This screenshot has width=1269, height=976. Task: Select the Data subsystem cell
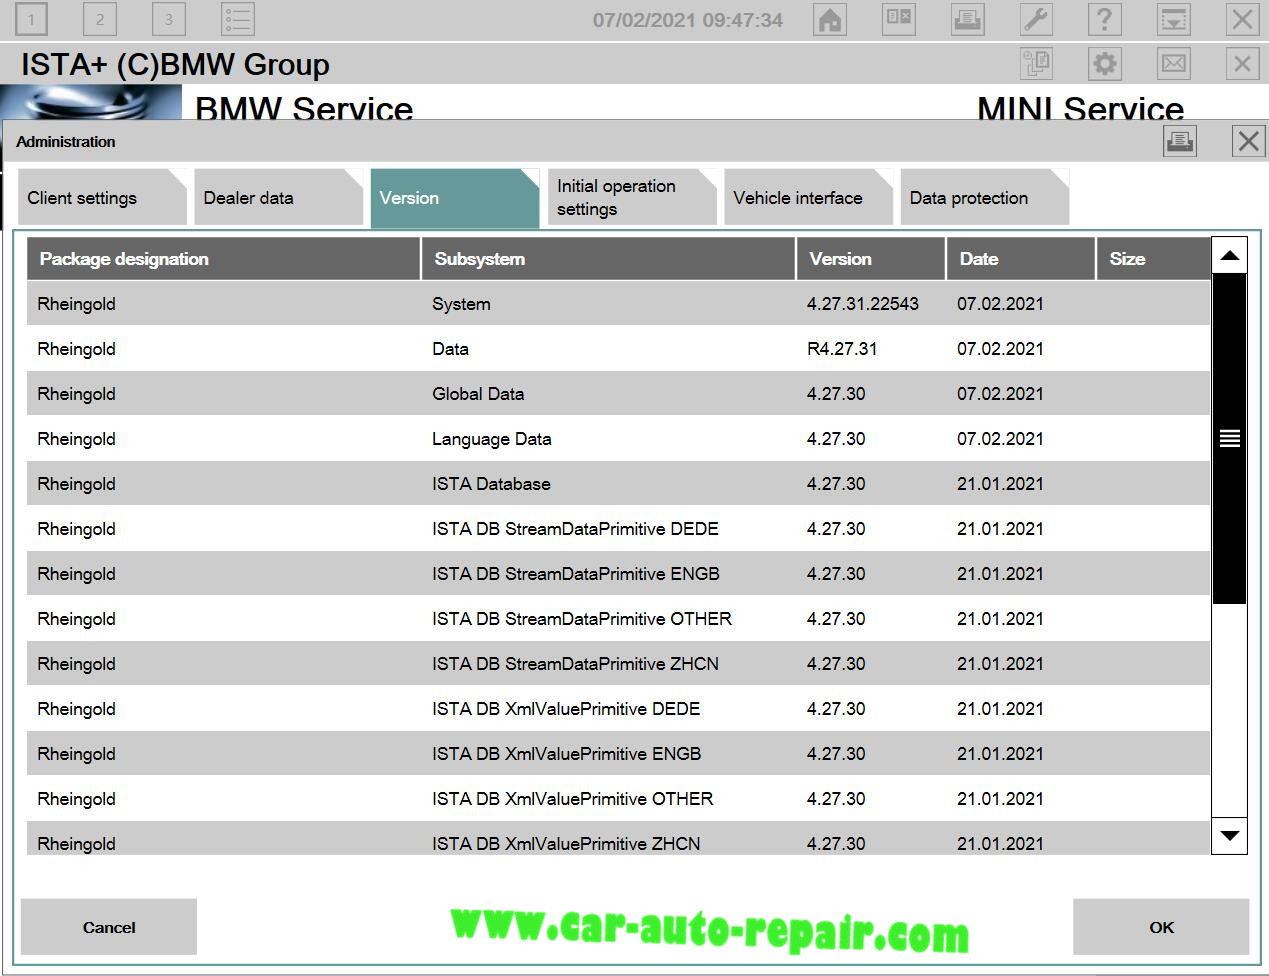click(x=450, y=349)
